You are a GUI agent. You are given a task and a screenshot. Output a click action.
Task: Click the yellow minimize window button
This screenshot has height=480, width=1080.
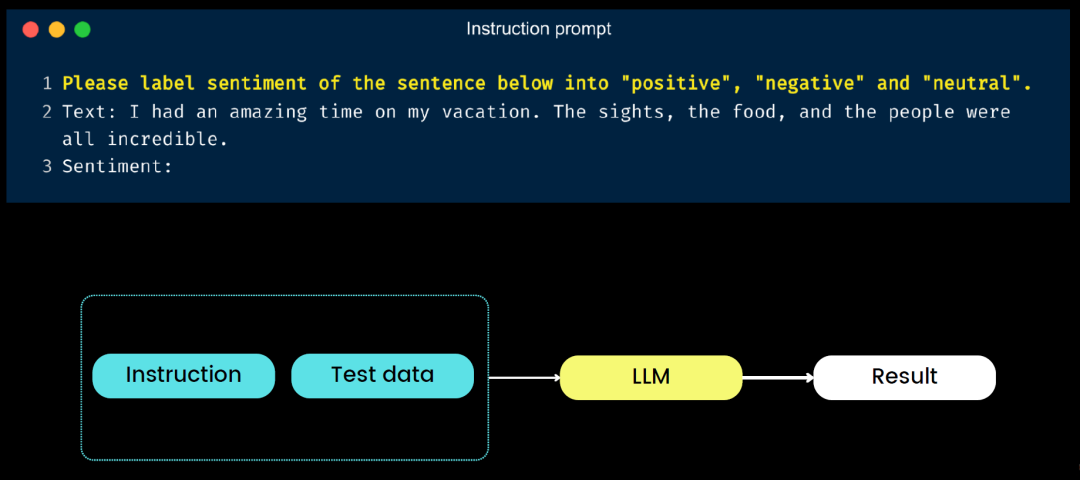(56, 29)
